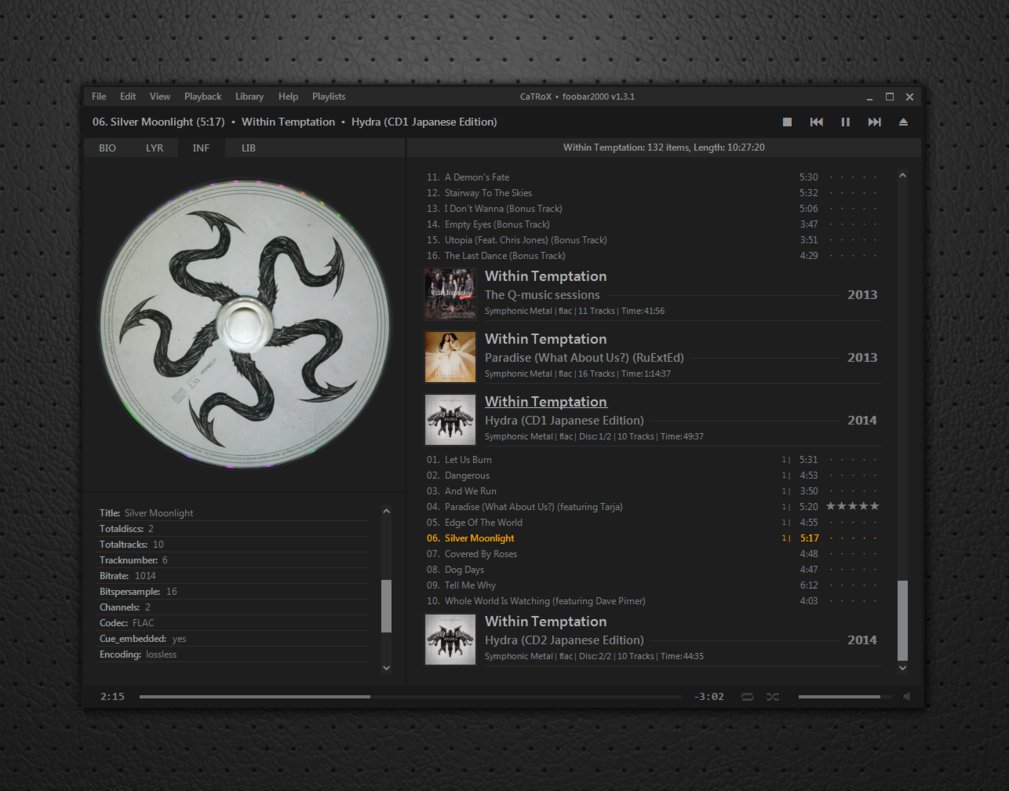
Task: Click the underlined Within Temptation Hydra CD1 header
Action: pyautogui.click(x=545, y=402)
